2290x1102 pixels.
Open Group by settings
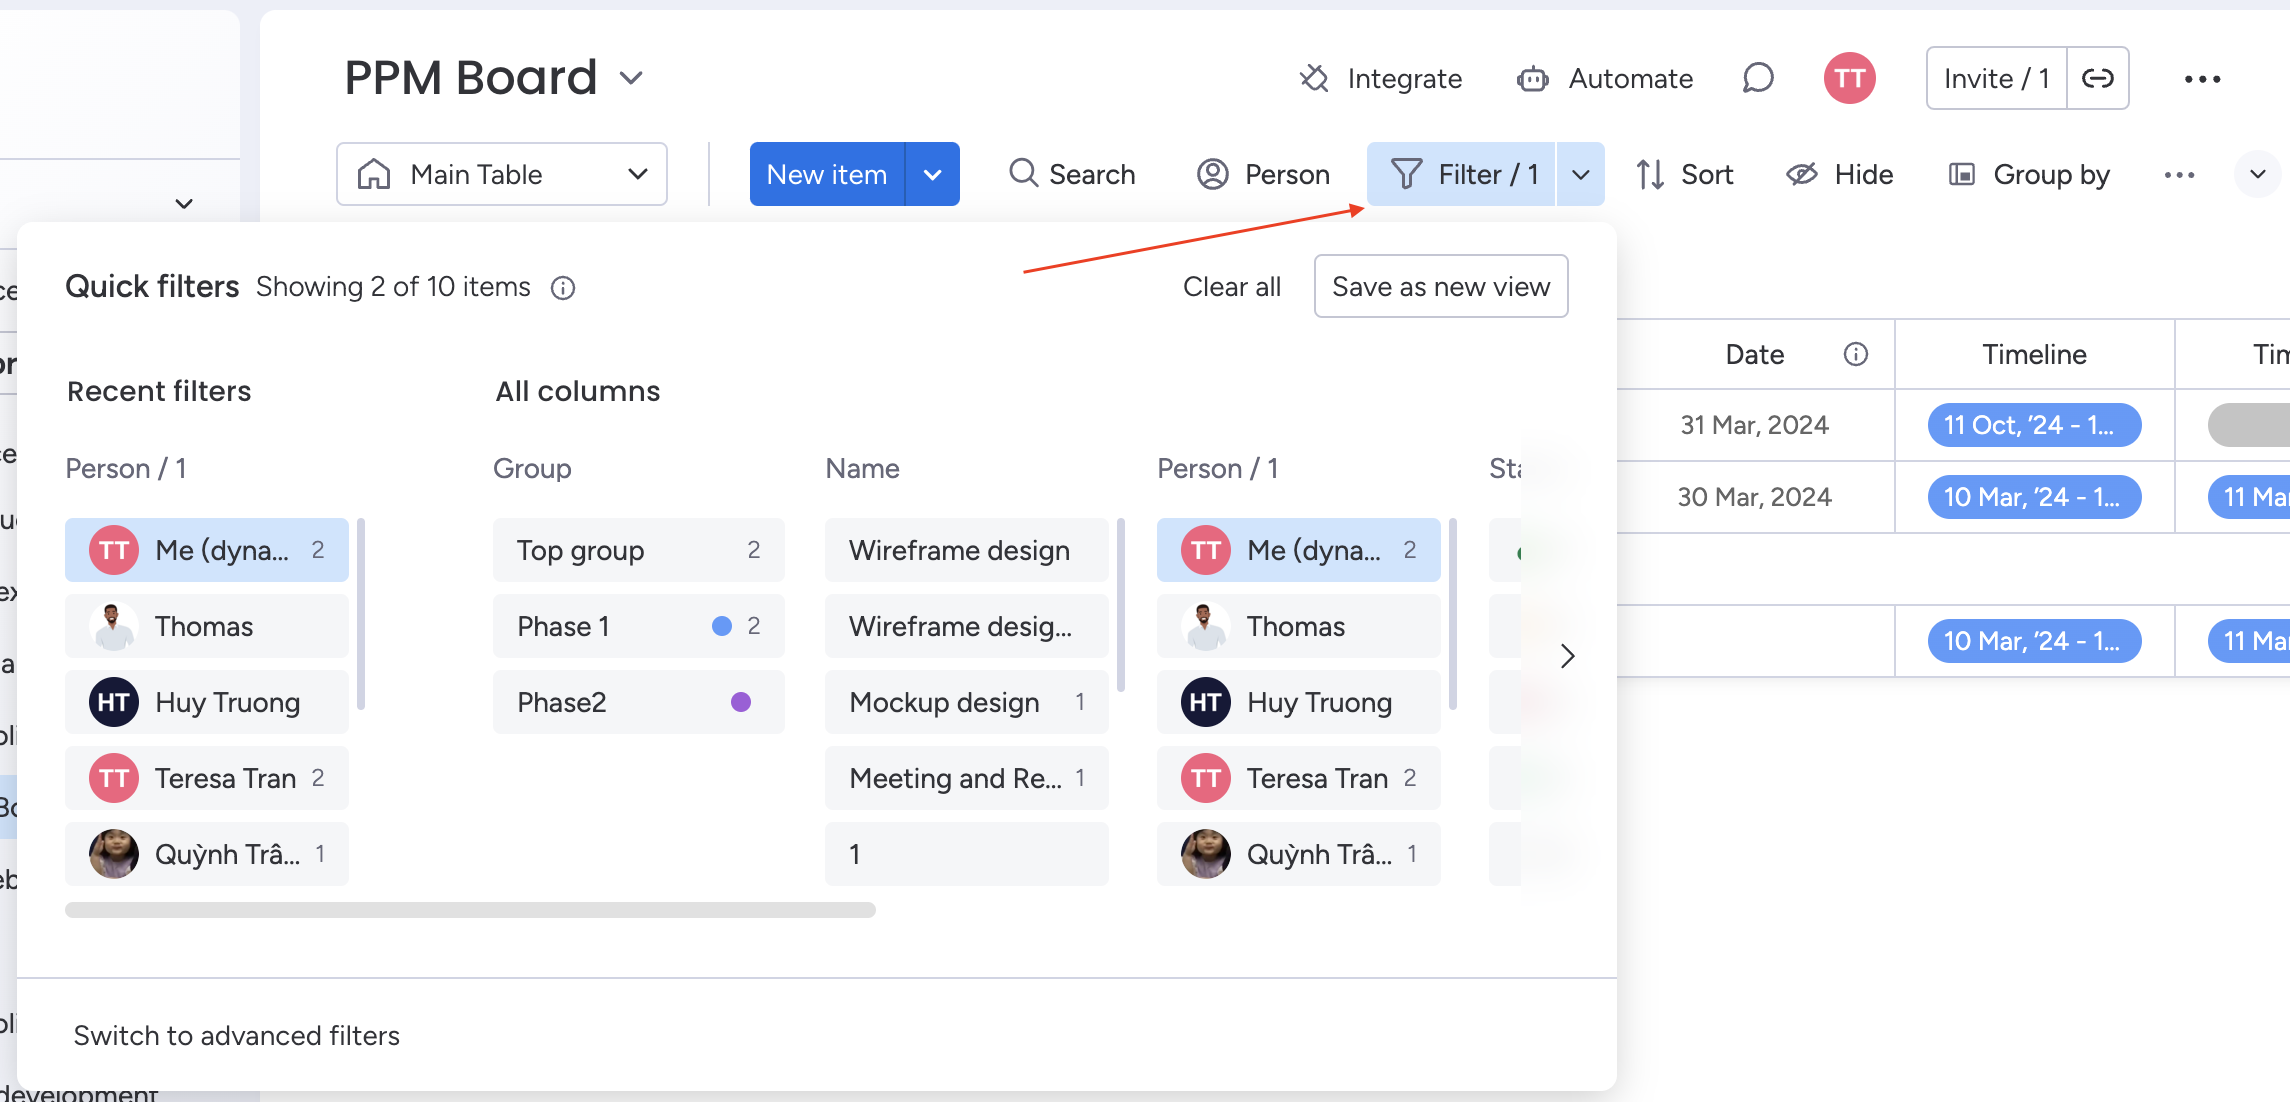pos(2029,173)
